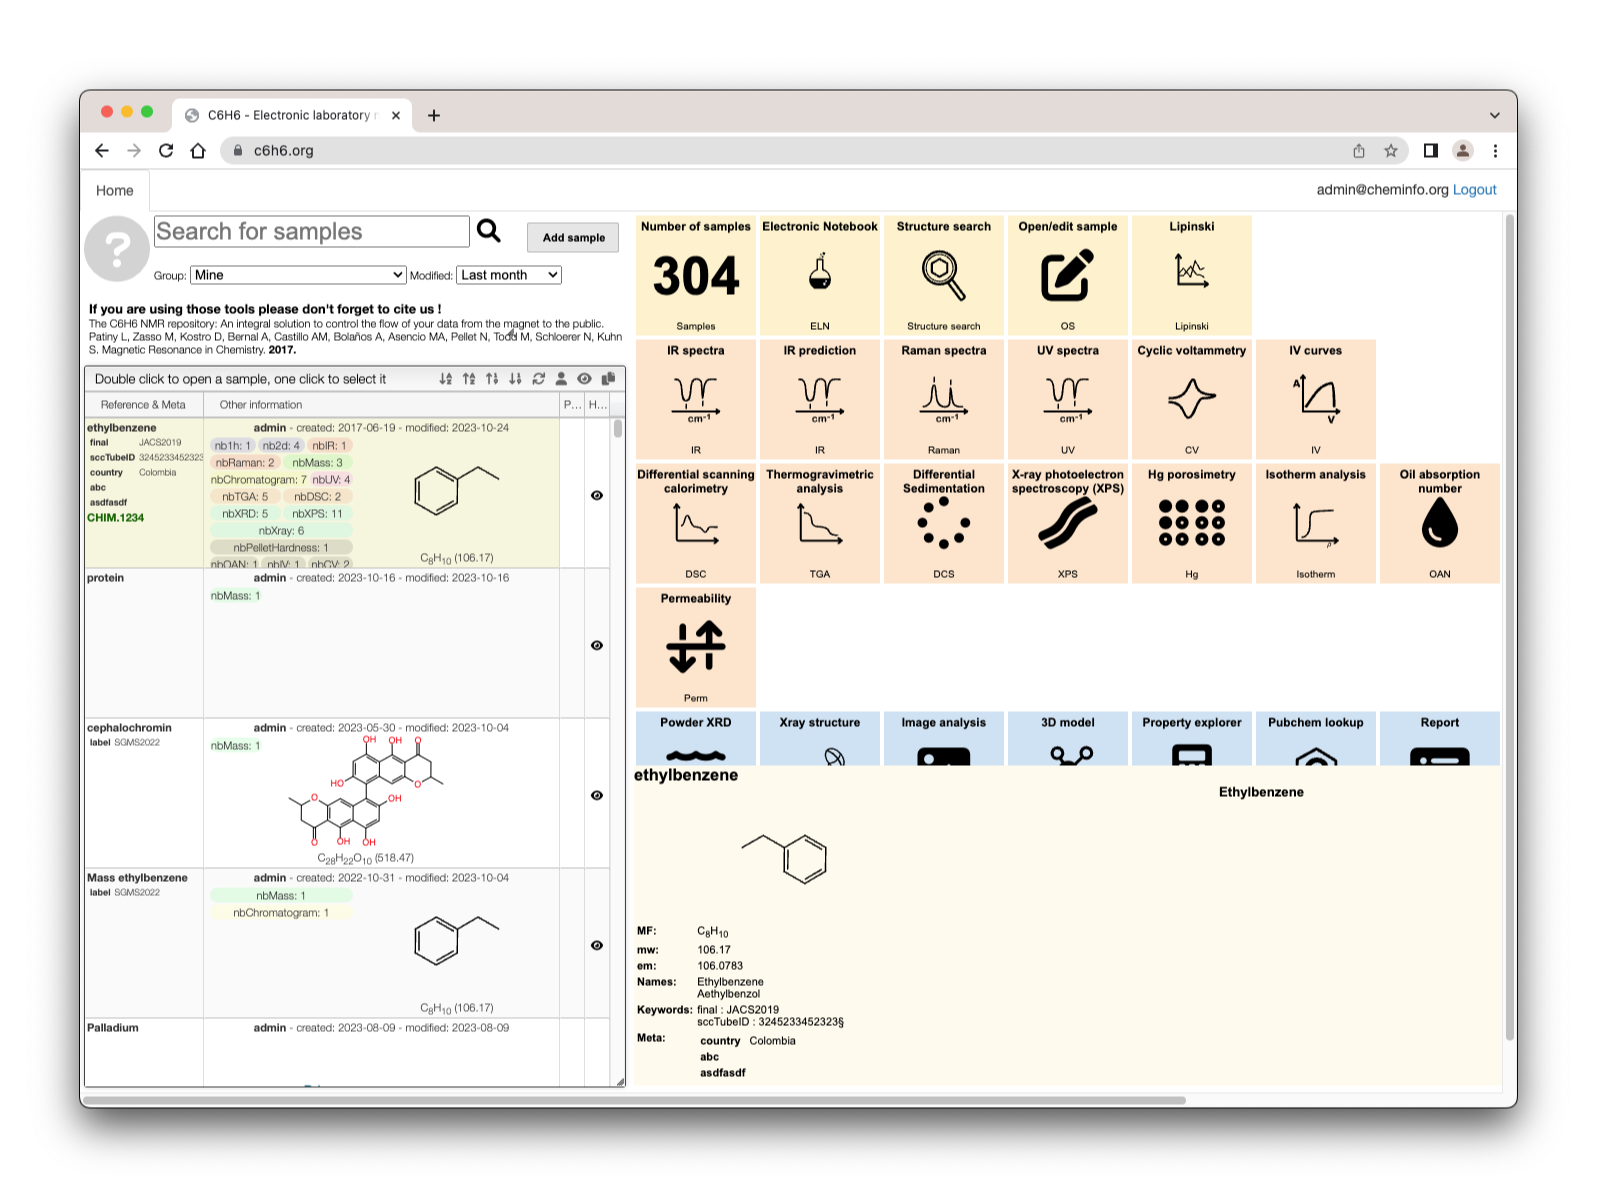Select the C6H6 Electronic laboratory browser tab
Screen dimensions: 1597x1198
click(x=290, y=115)
